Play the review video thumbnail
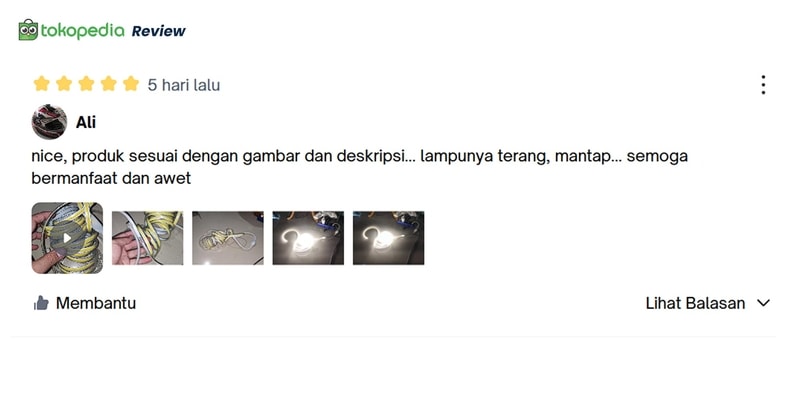The height and width of the screenshot is (400, 800). (67, 238)
